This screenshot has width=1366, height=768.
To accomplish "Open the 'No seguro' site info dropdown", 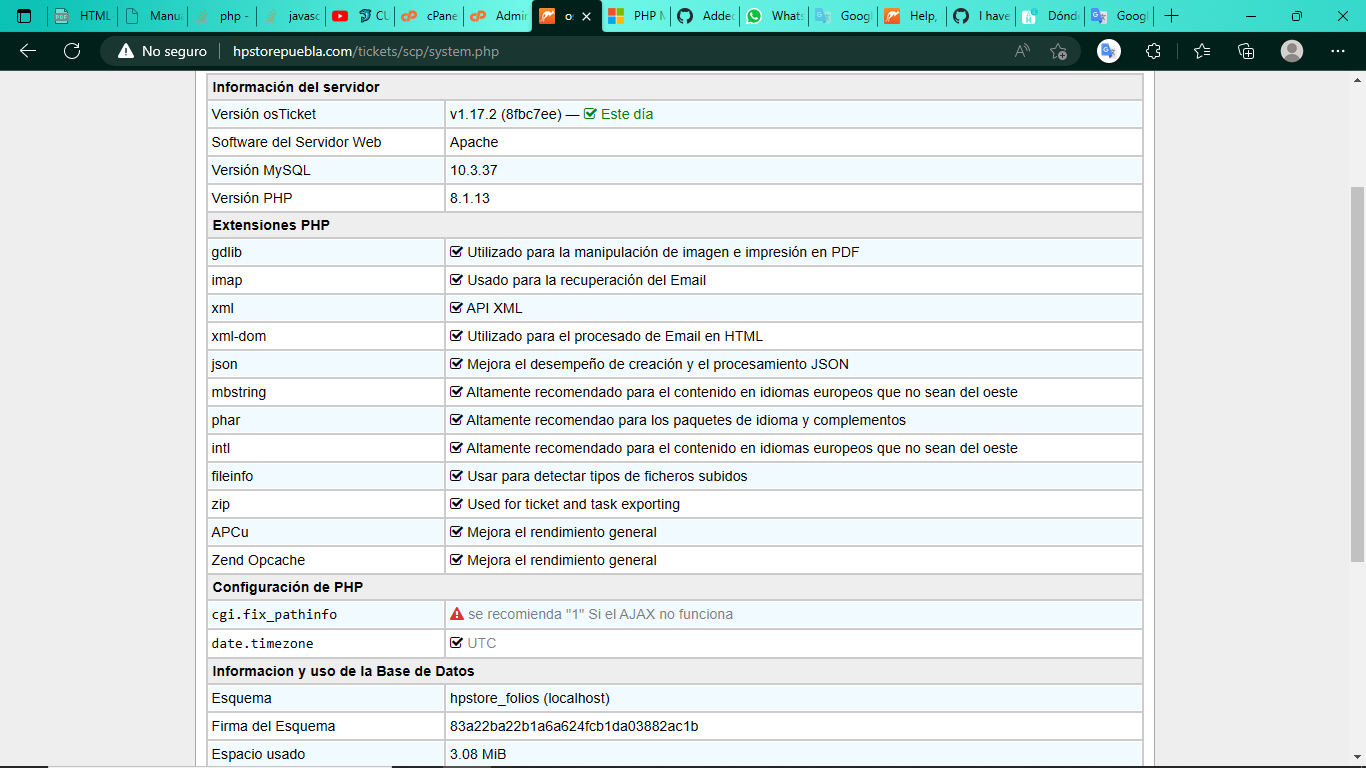I will click(x=162, y=51).
